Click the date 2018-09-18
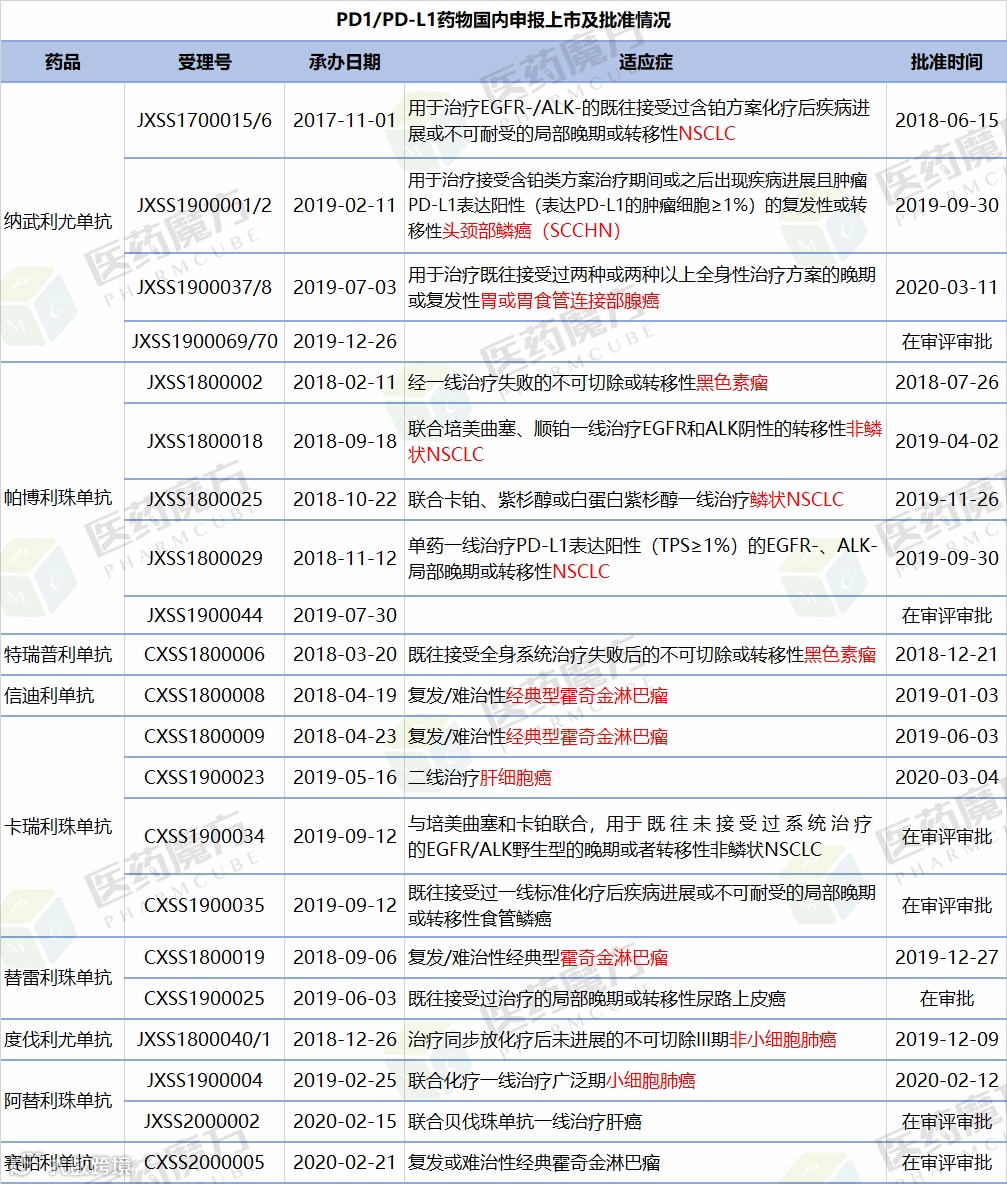Image resolution: width=1007 pixels, height=1184 pixels. (345, 441)
